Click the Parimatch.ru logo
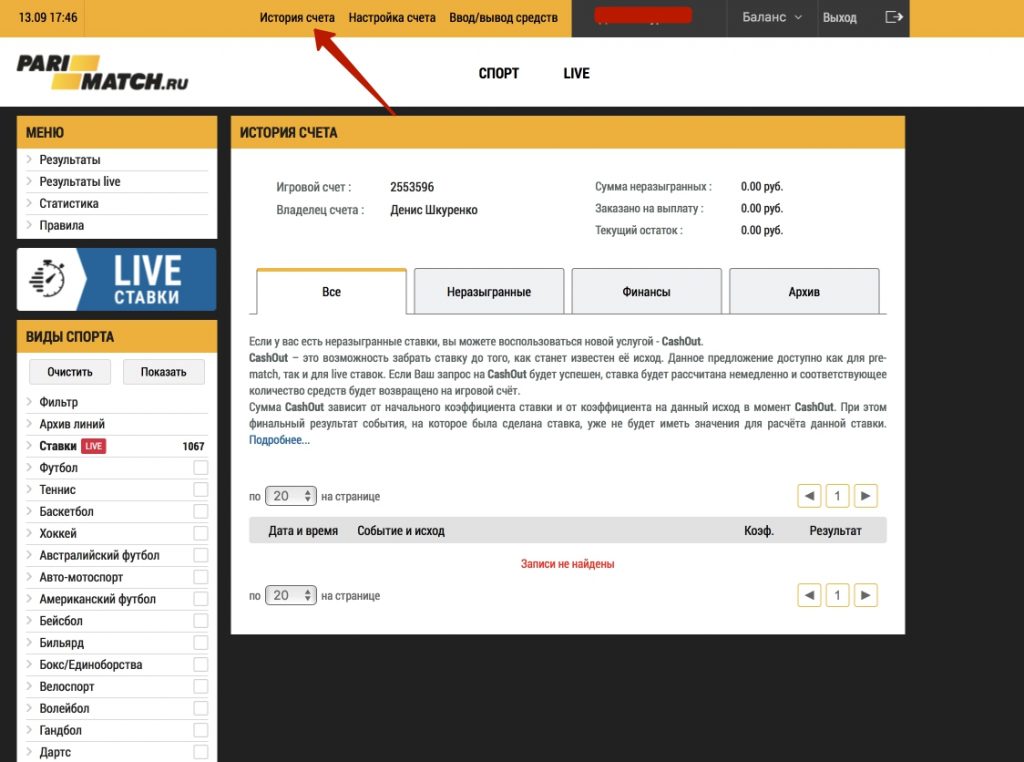 102,73
